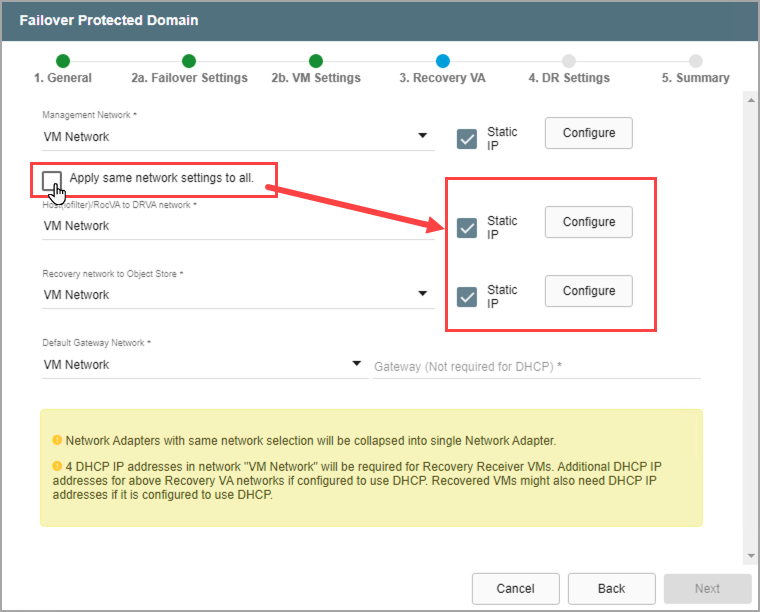
Task: Click the second yellow DHCP info bullet
Action: (x=57, y=465)
